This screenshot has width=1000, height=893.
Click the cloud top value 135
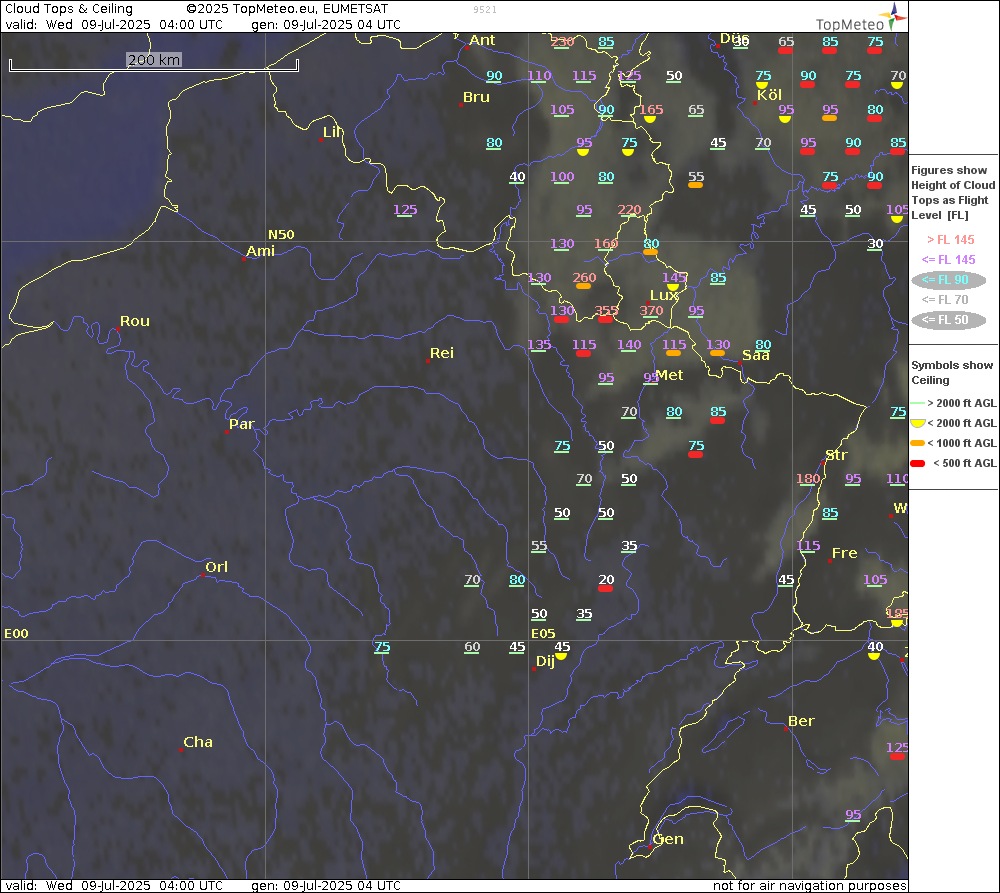(539, 344)
